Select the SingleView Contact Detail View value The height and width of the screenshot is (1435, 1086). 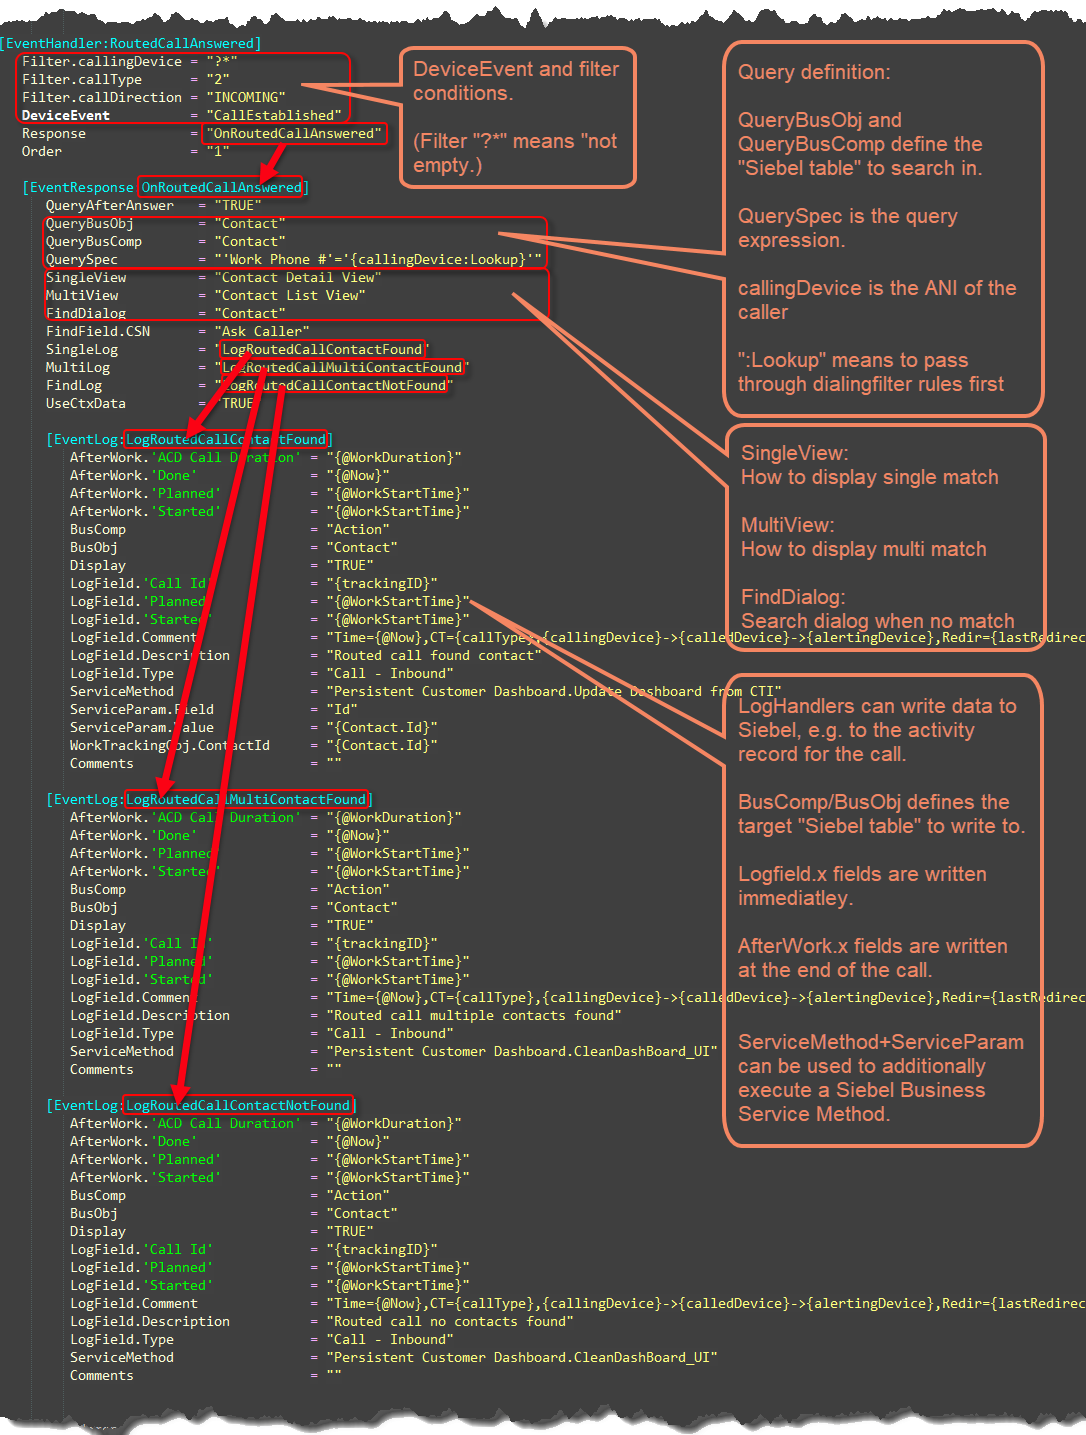[x=300, y=277]
